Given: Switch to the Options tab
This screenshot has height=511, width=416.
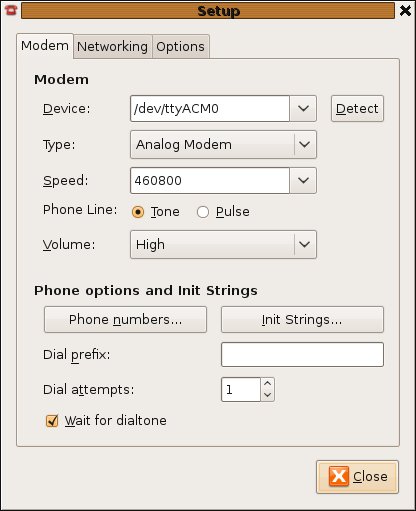Looking at the screenshot, I should pos(180,46).
